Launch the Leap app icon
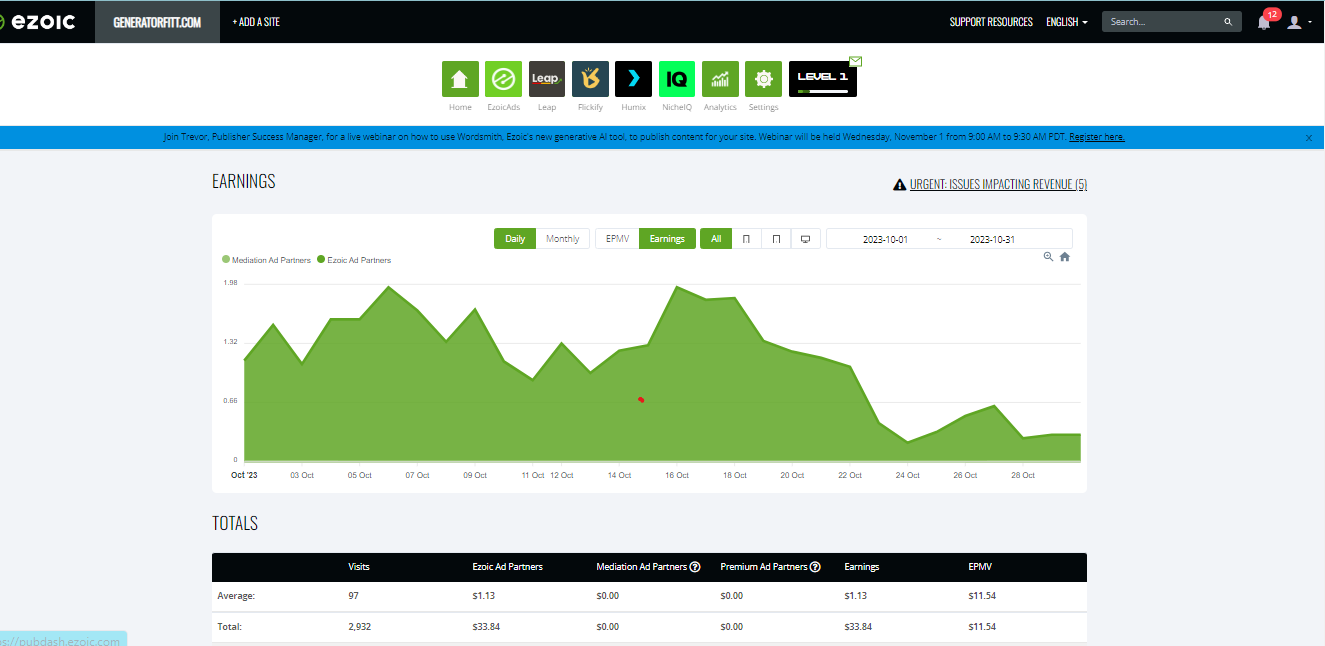This screenshot has width=1325, height=646. 547,79
